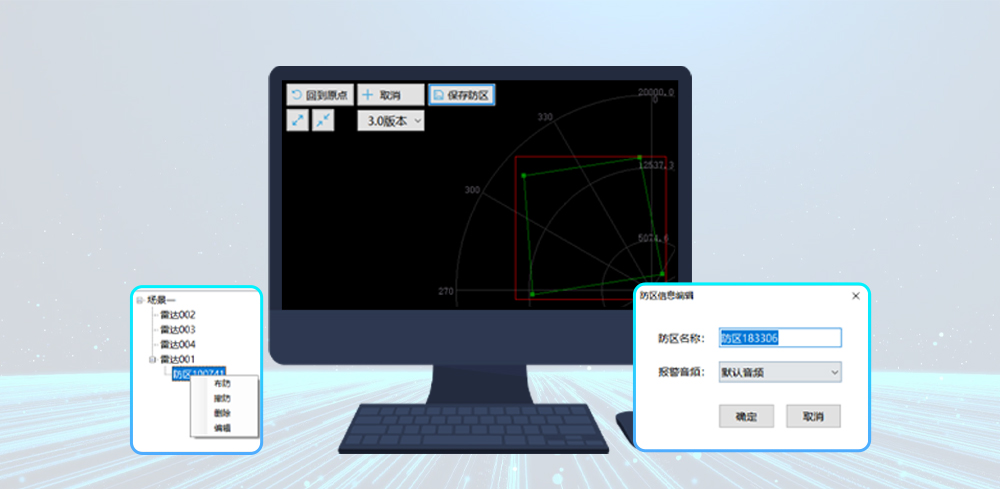The width and height of the screenshot is (1000, 489).
Task: Choose 布防 from the context menu
Action: pos(222,384)
